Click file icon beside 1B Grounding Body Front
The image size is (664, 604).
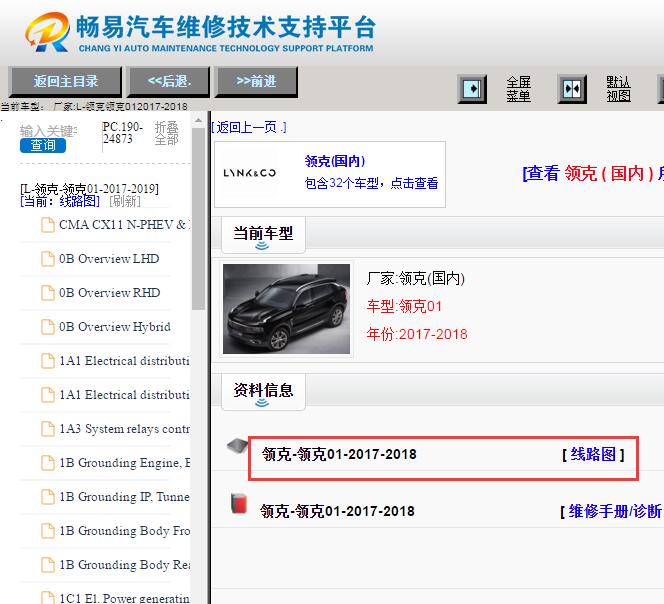[48, 531]
